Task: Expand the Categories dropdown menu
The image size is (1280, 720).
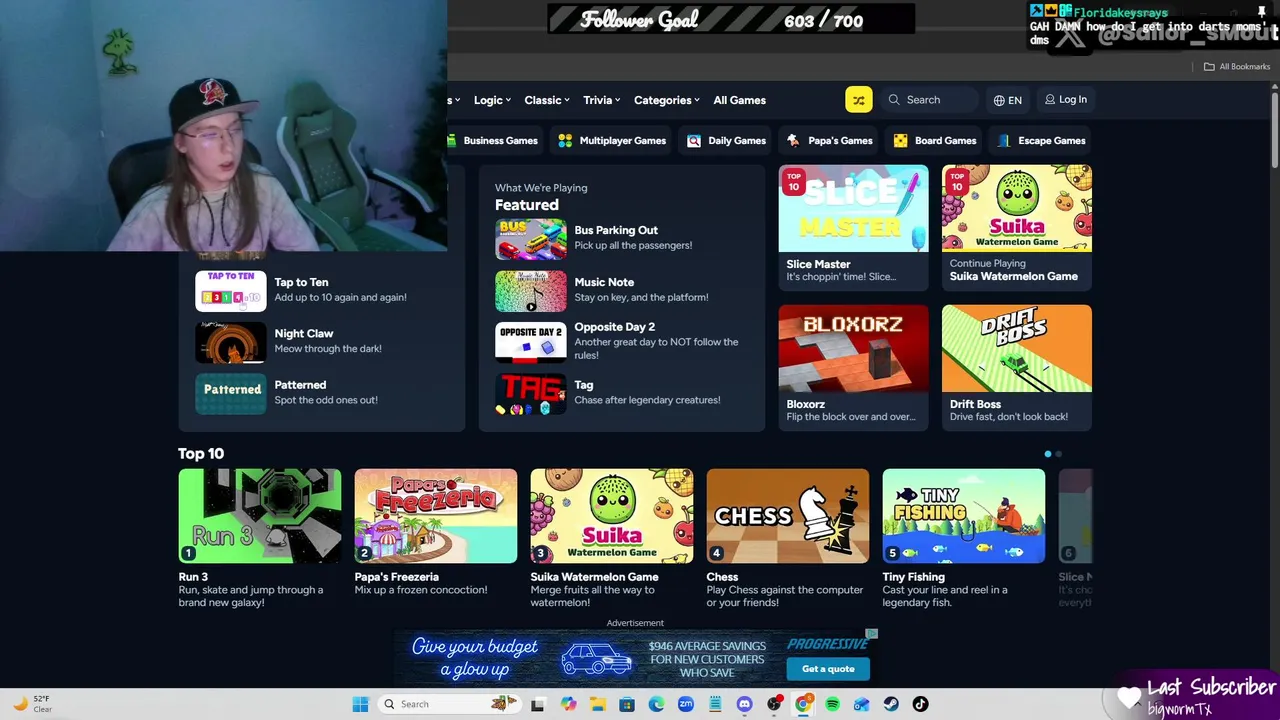Action: tap(667, 100)
